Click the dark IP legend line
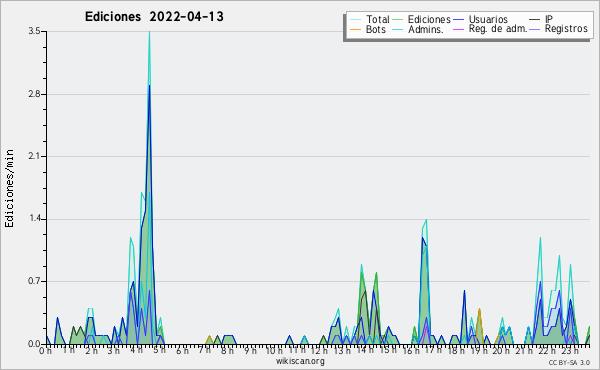Viewport: 600px width, 370px height. 535,19
